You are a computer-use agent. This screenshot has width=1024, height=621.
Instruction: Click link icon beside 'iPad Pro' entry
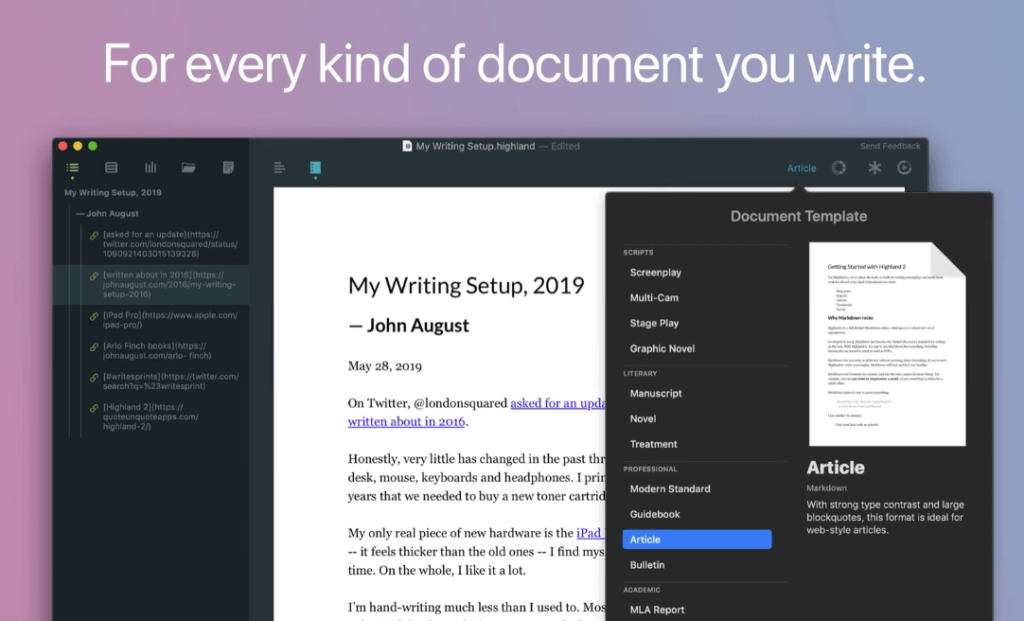[94, 316]
